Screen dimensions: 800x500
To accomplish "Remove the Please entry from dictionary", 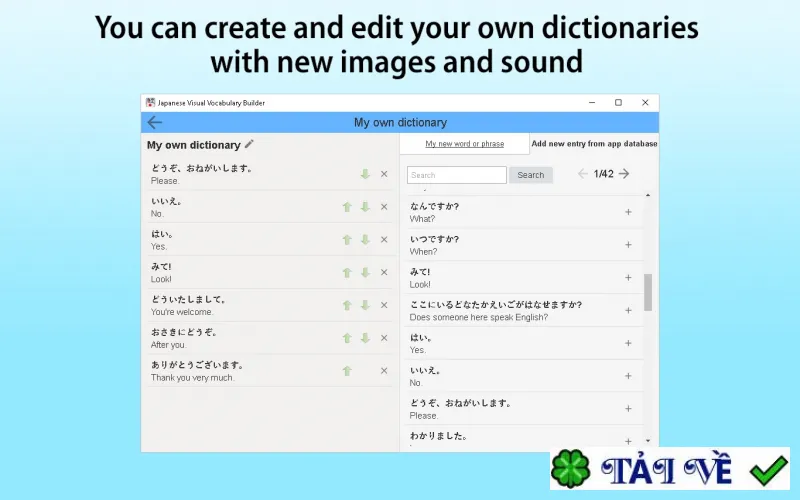I will click(x=384, y=174).
